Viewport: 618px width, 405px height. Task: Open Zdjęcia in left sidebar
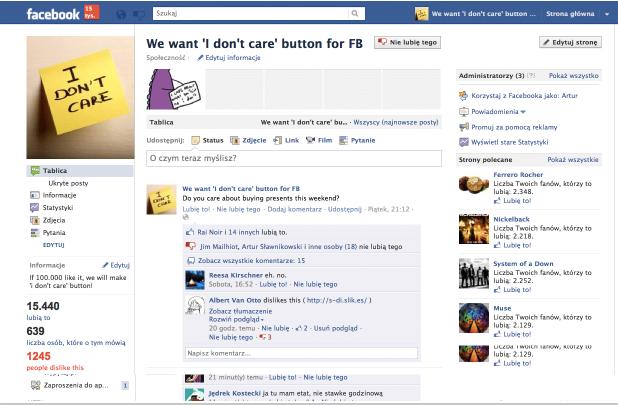coord(48,220)
